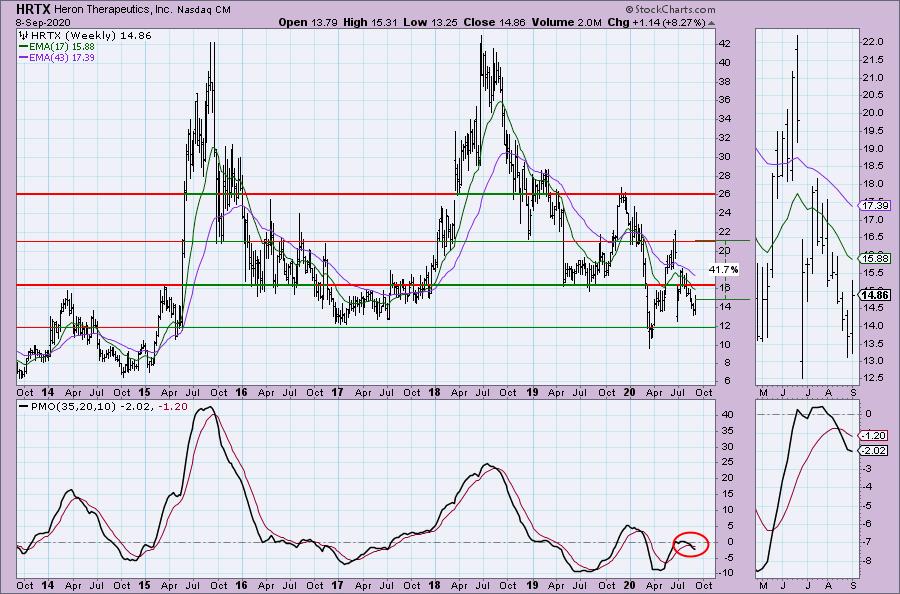The width and height of the screenshot is (900, 594).
Task: Click the green EMA(17) 15.88 legend entry
Action: coord(57,46)
